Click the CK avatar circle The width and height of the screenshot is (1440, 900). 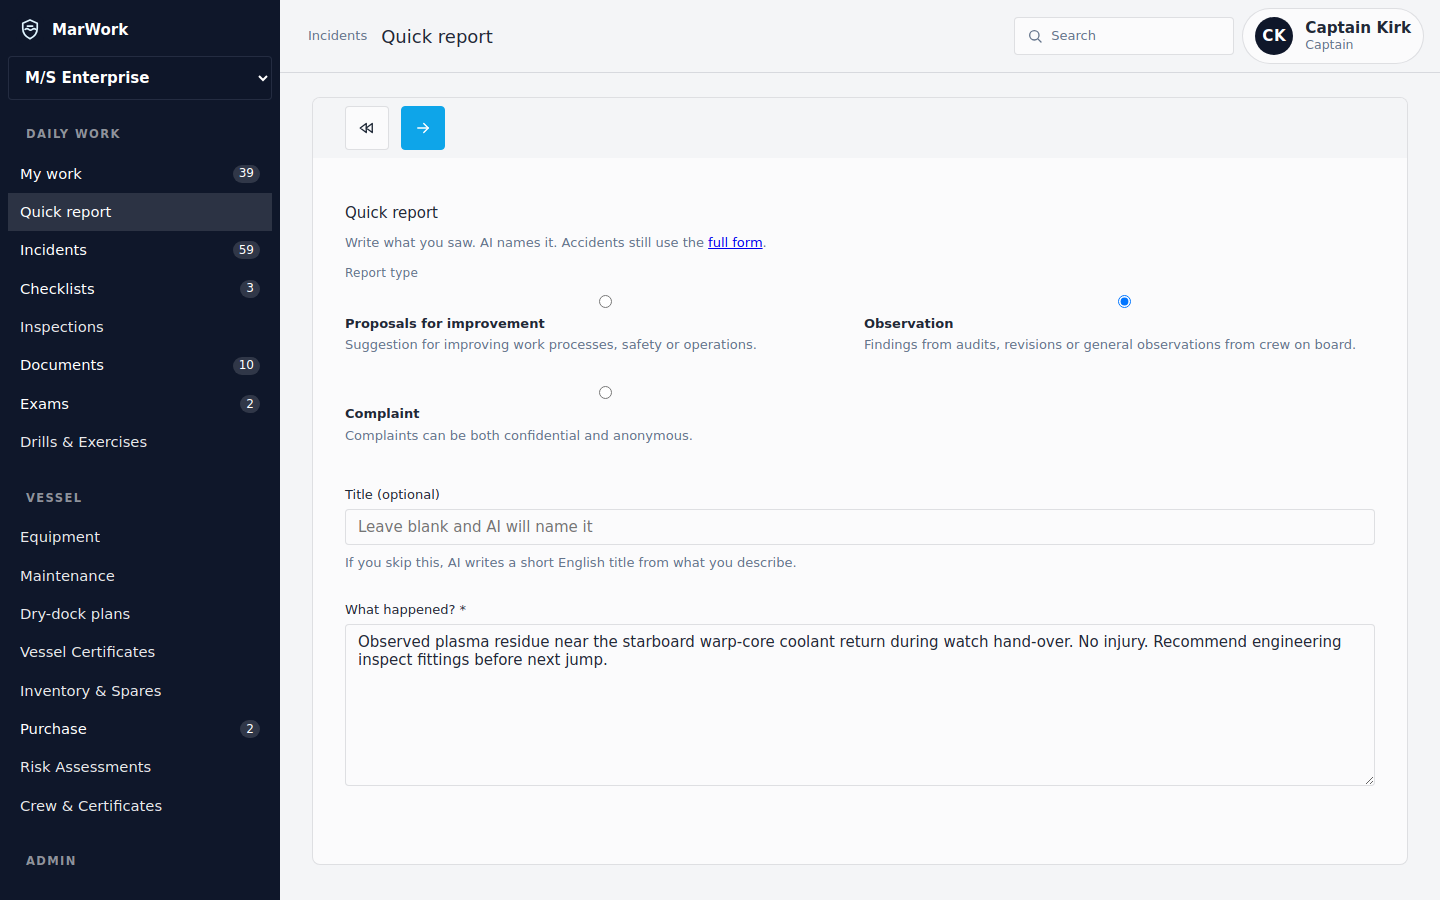(x=1274, y=36)
